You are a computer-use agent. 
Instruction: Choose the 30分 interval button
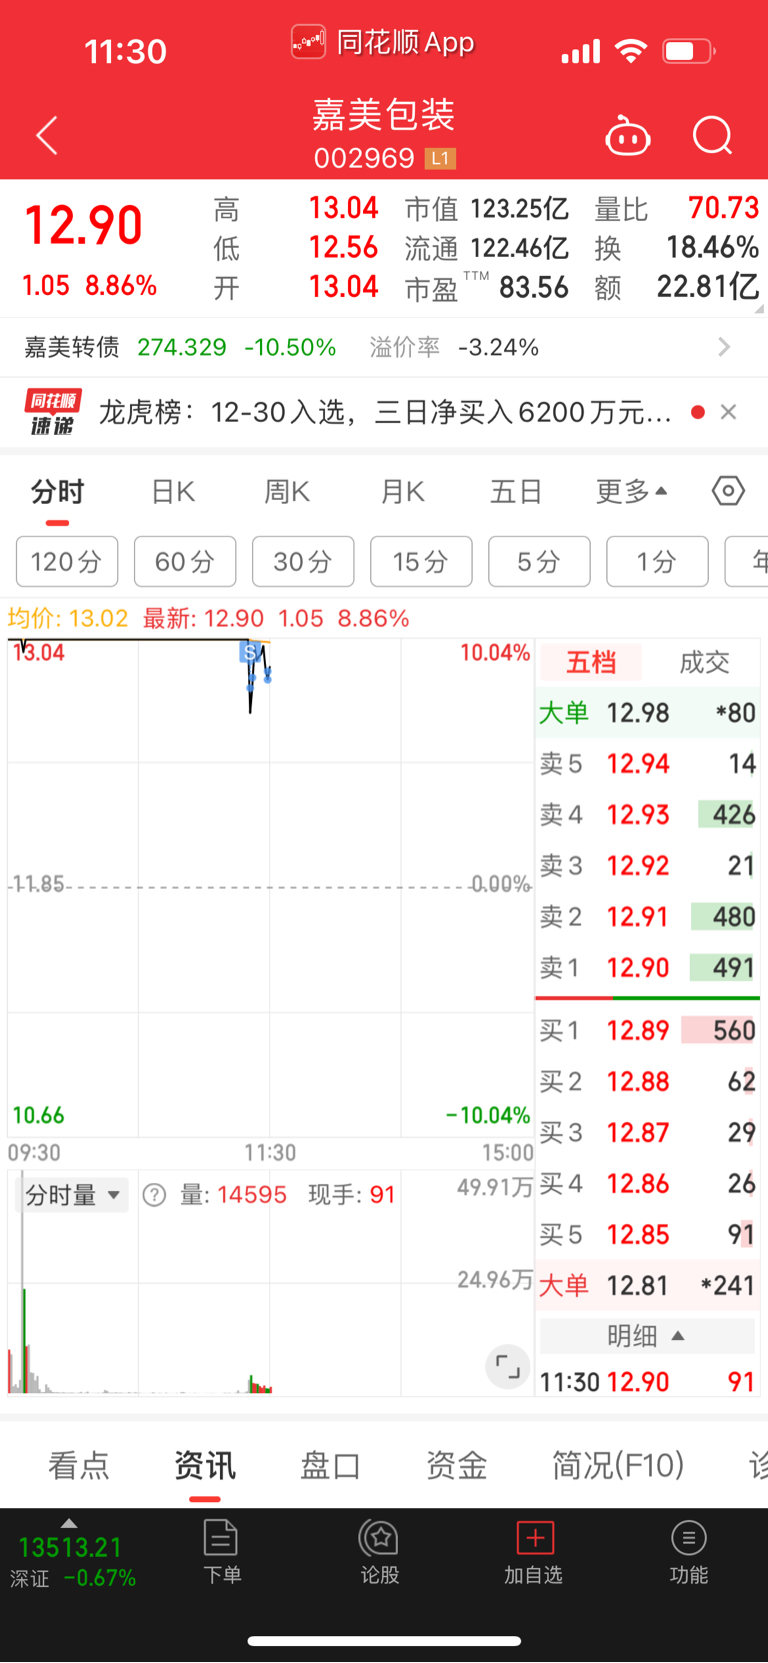(303, 561)
